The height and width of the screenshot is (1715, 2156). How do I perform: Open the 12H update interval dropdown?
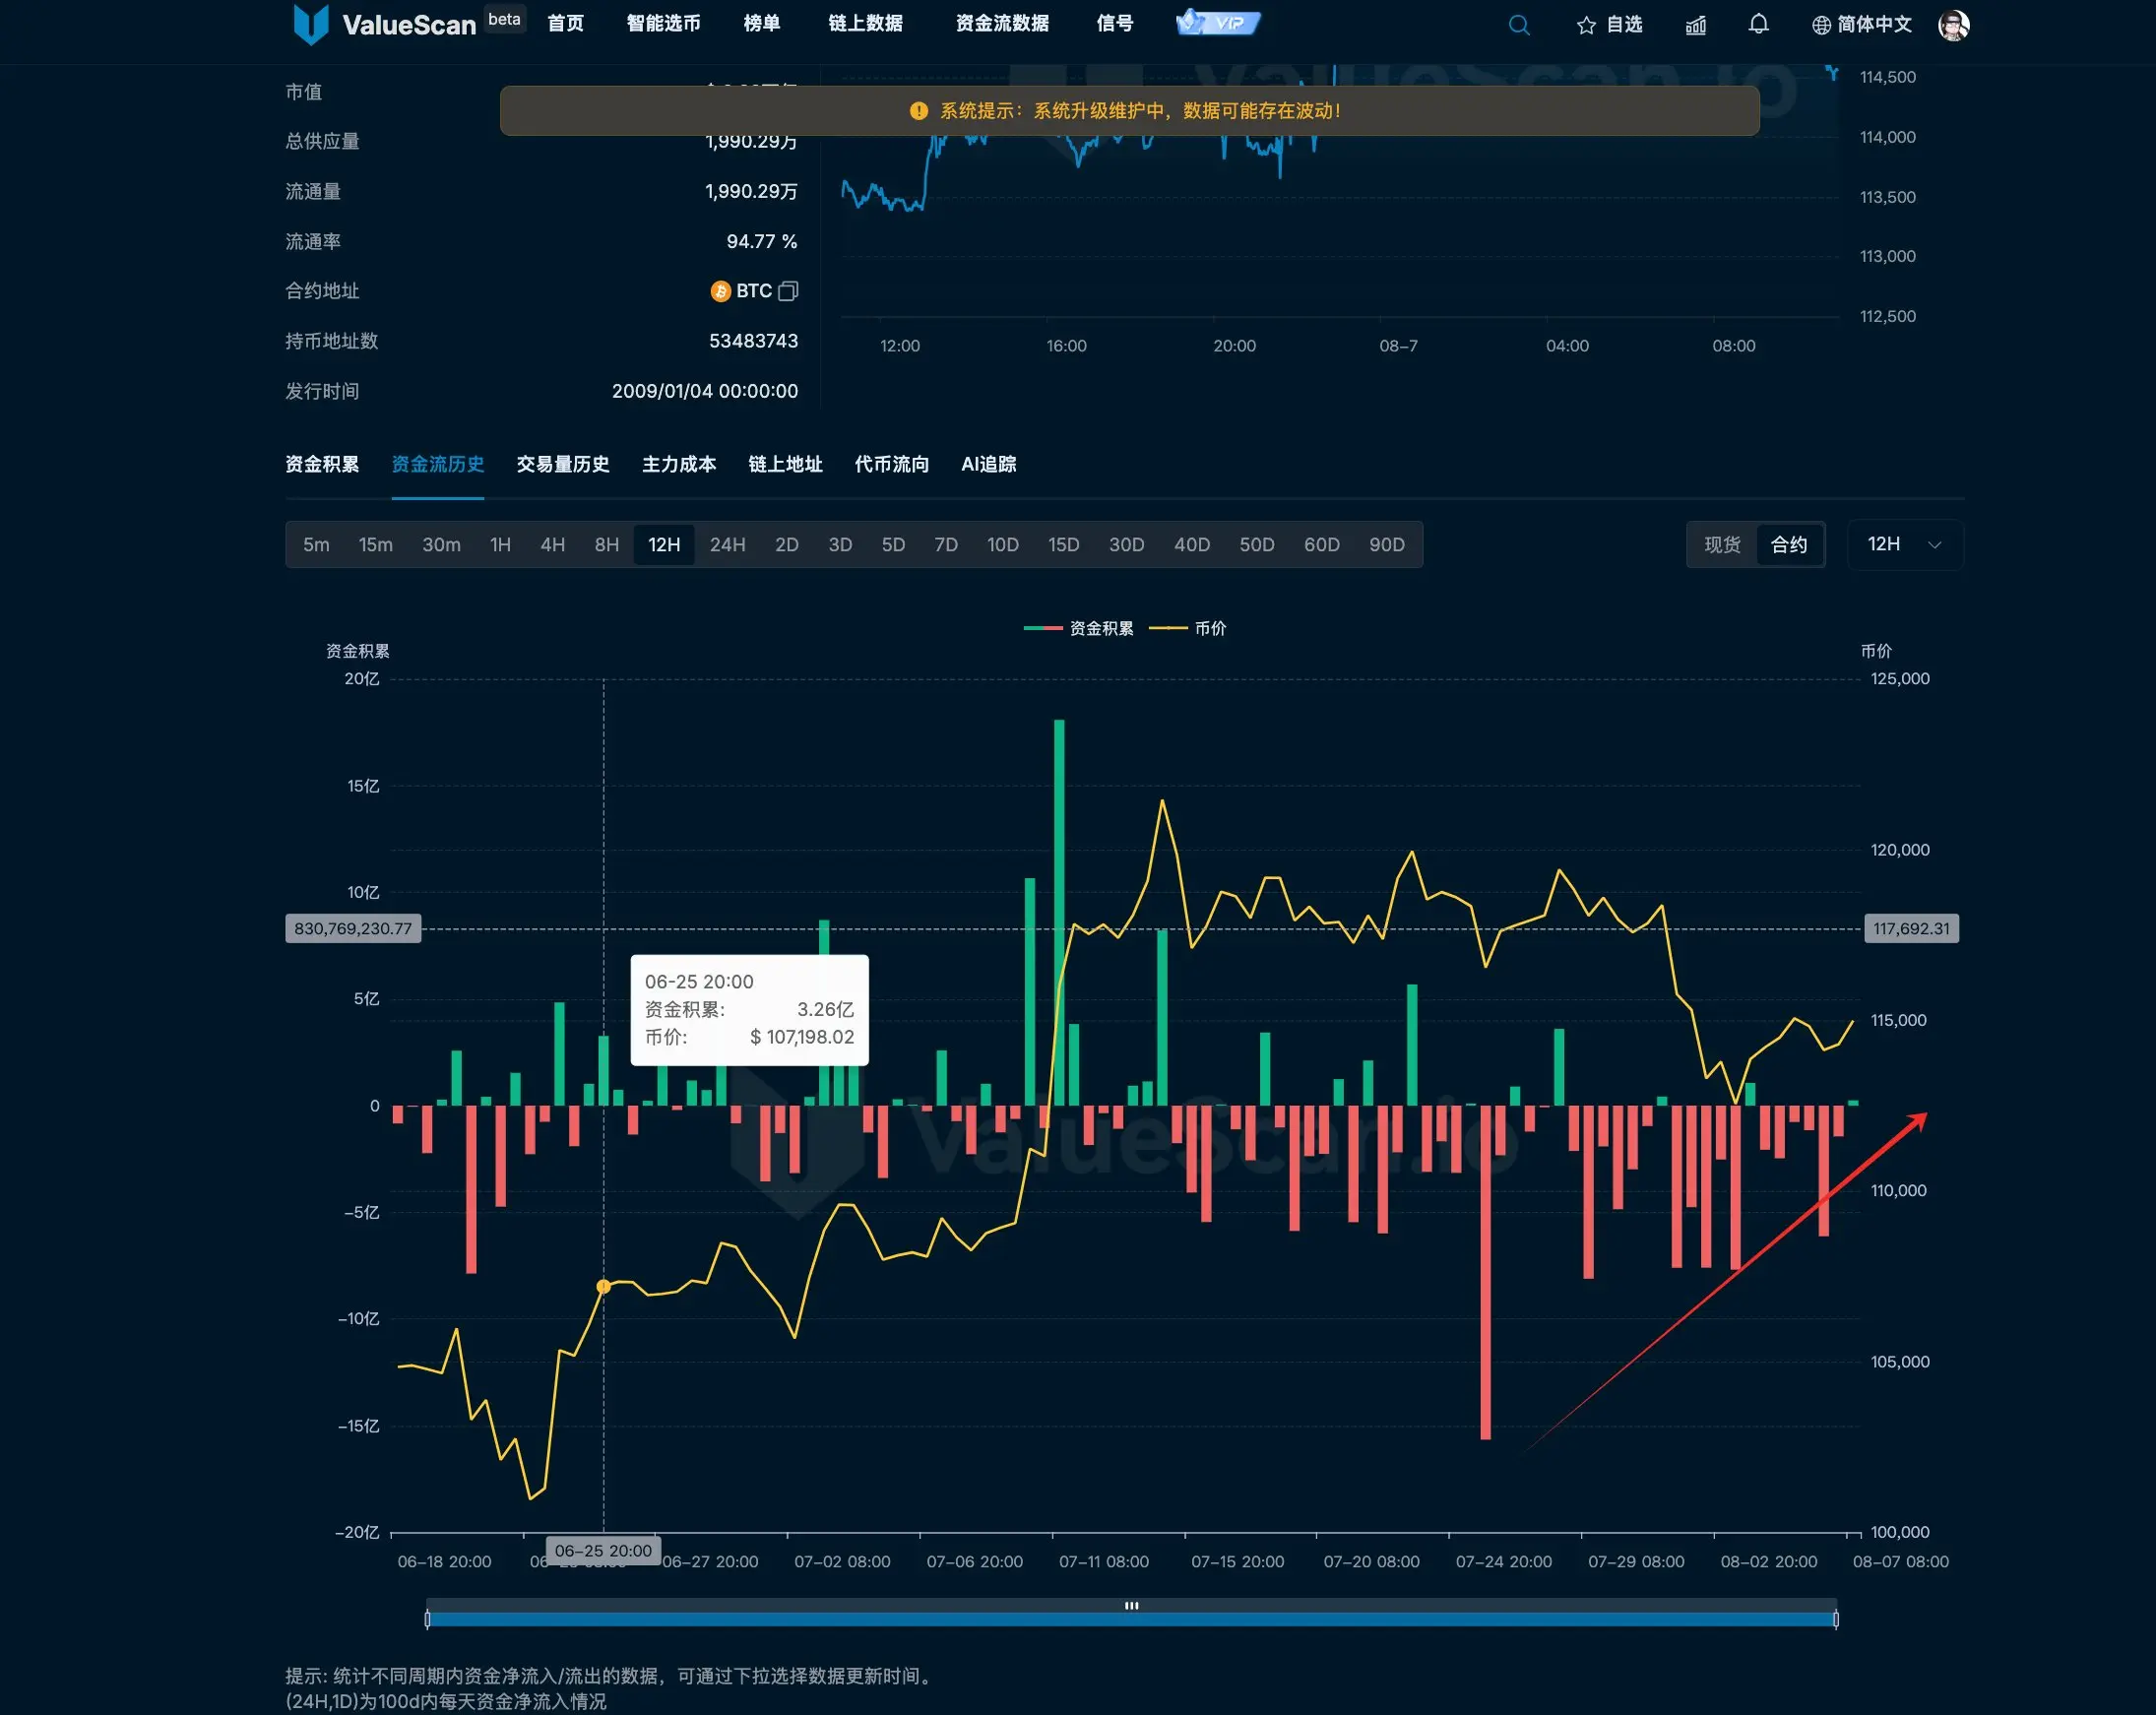(1905, 545)
